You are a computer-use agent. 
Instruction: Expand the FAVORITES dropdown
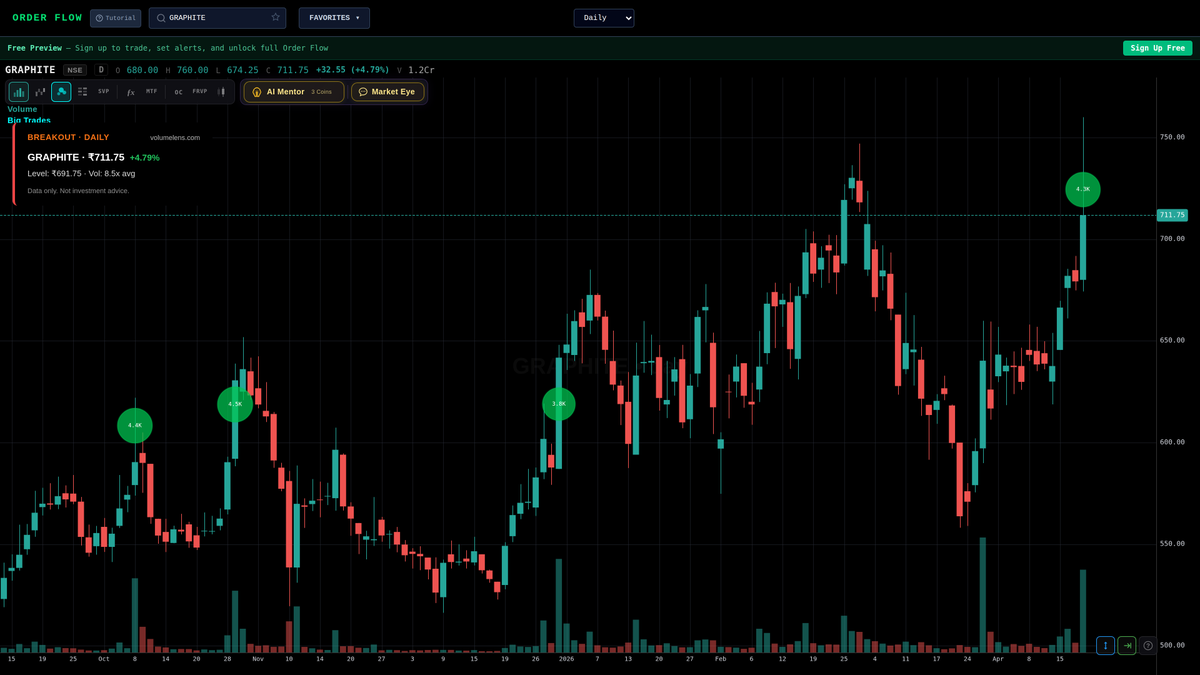coord(334,17)
